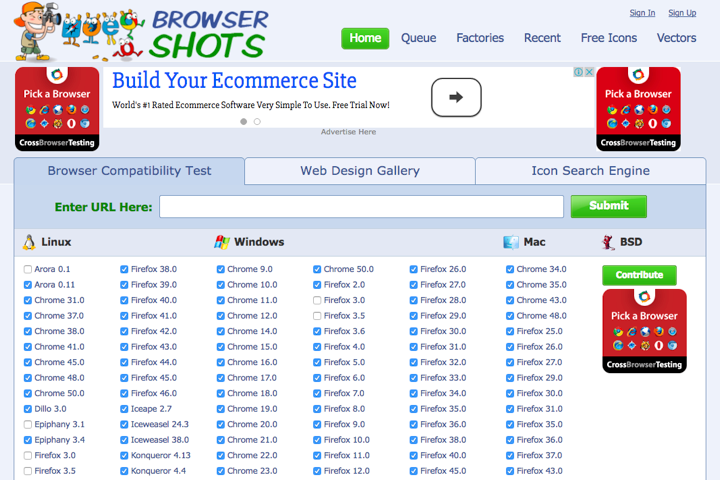Click the Linux penguin icon
This screenshot has width=720, height=480.
(x=29, y=242)
